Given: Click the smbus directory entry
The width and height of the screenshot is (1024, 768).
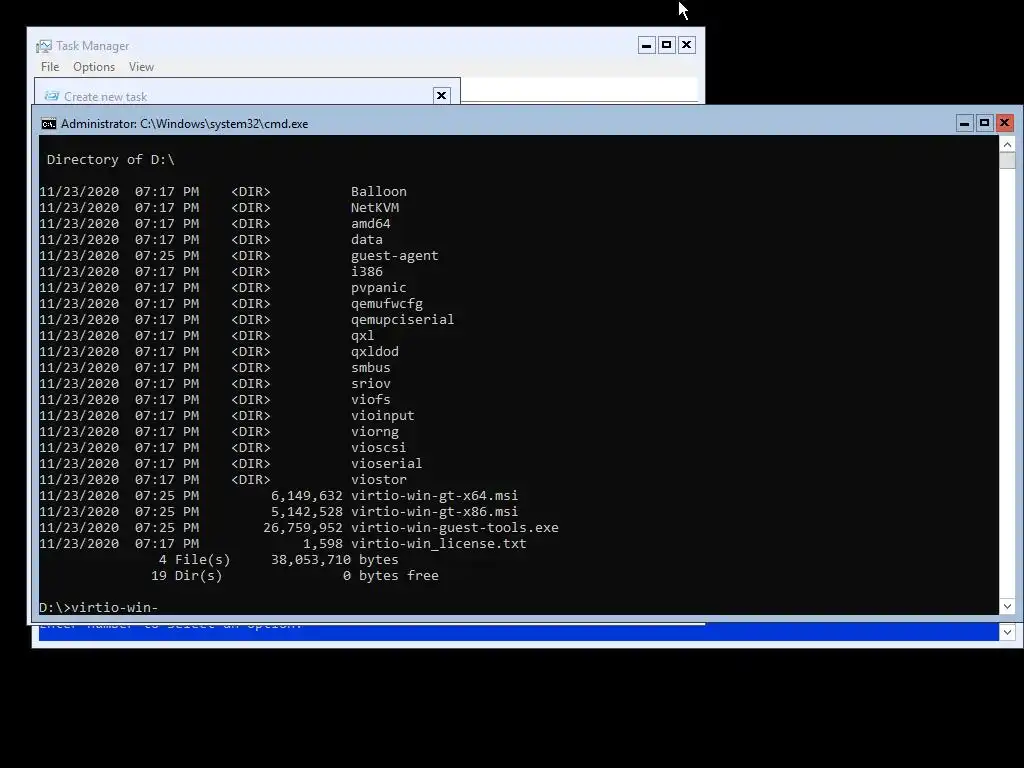Looking at the screenshot, I should [371, 368].
